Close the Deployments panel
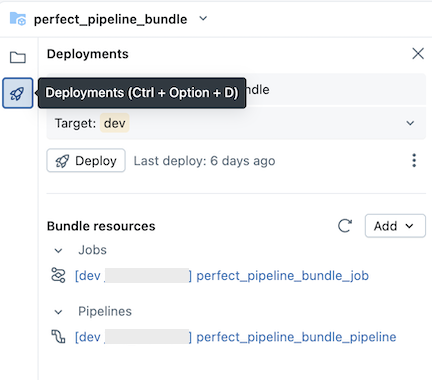Screen dimensions: 432x380 [418, 53]
